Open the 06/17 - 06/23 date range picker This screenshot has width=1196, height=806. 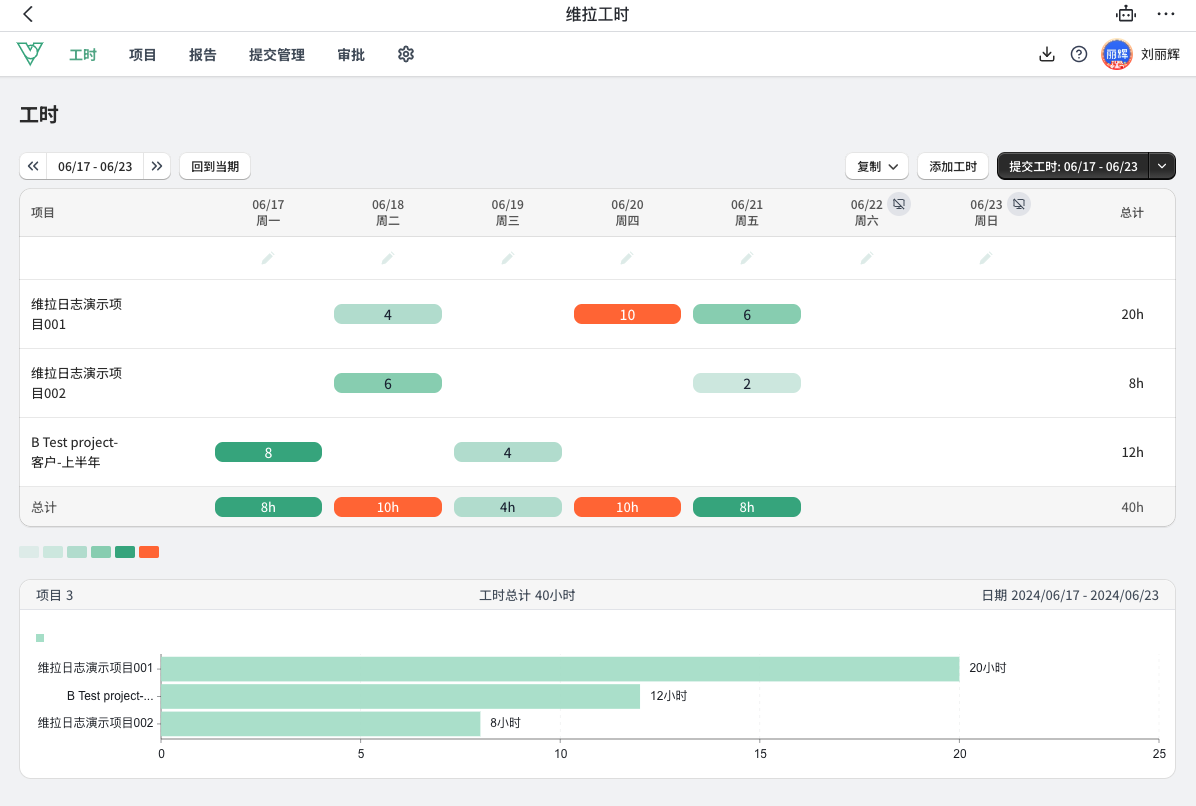(95, 166)
